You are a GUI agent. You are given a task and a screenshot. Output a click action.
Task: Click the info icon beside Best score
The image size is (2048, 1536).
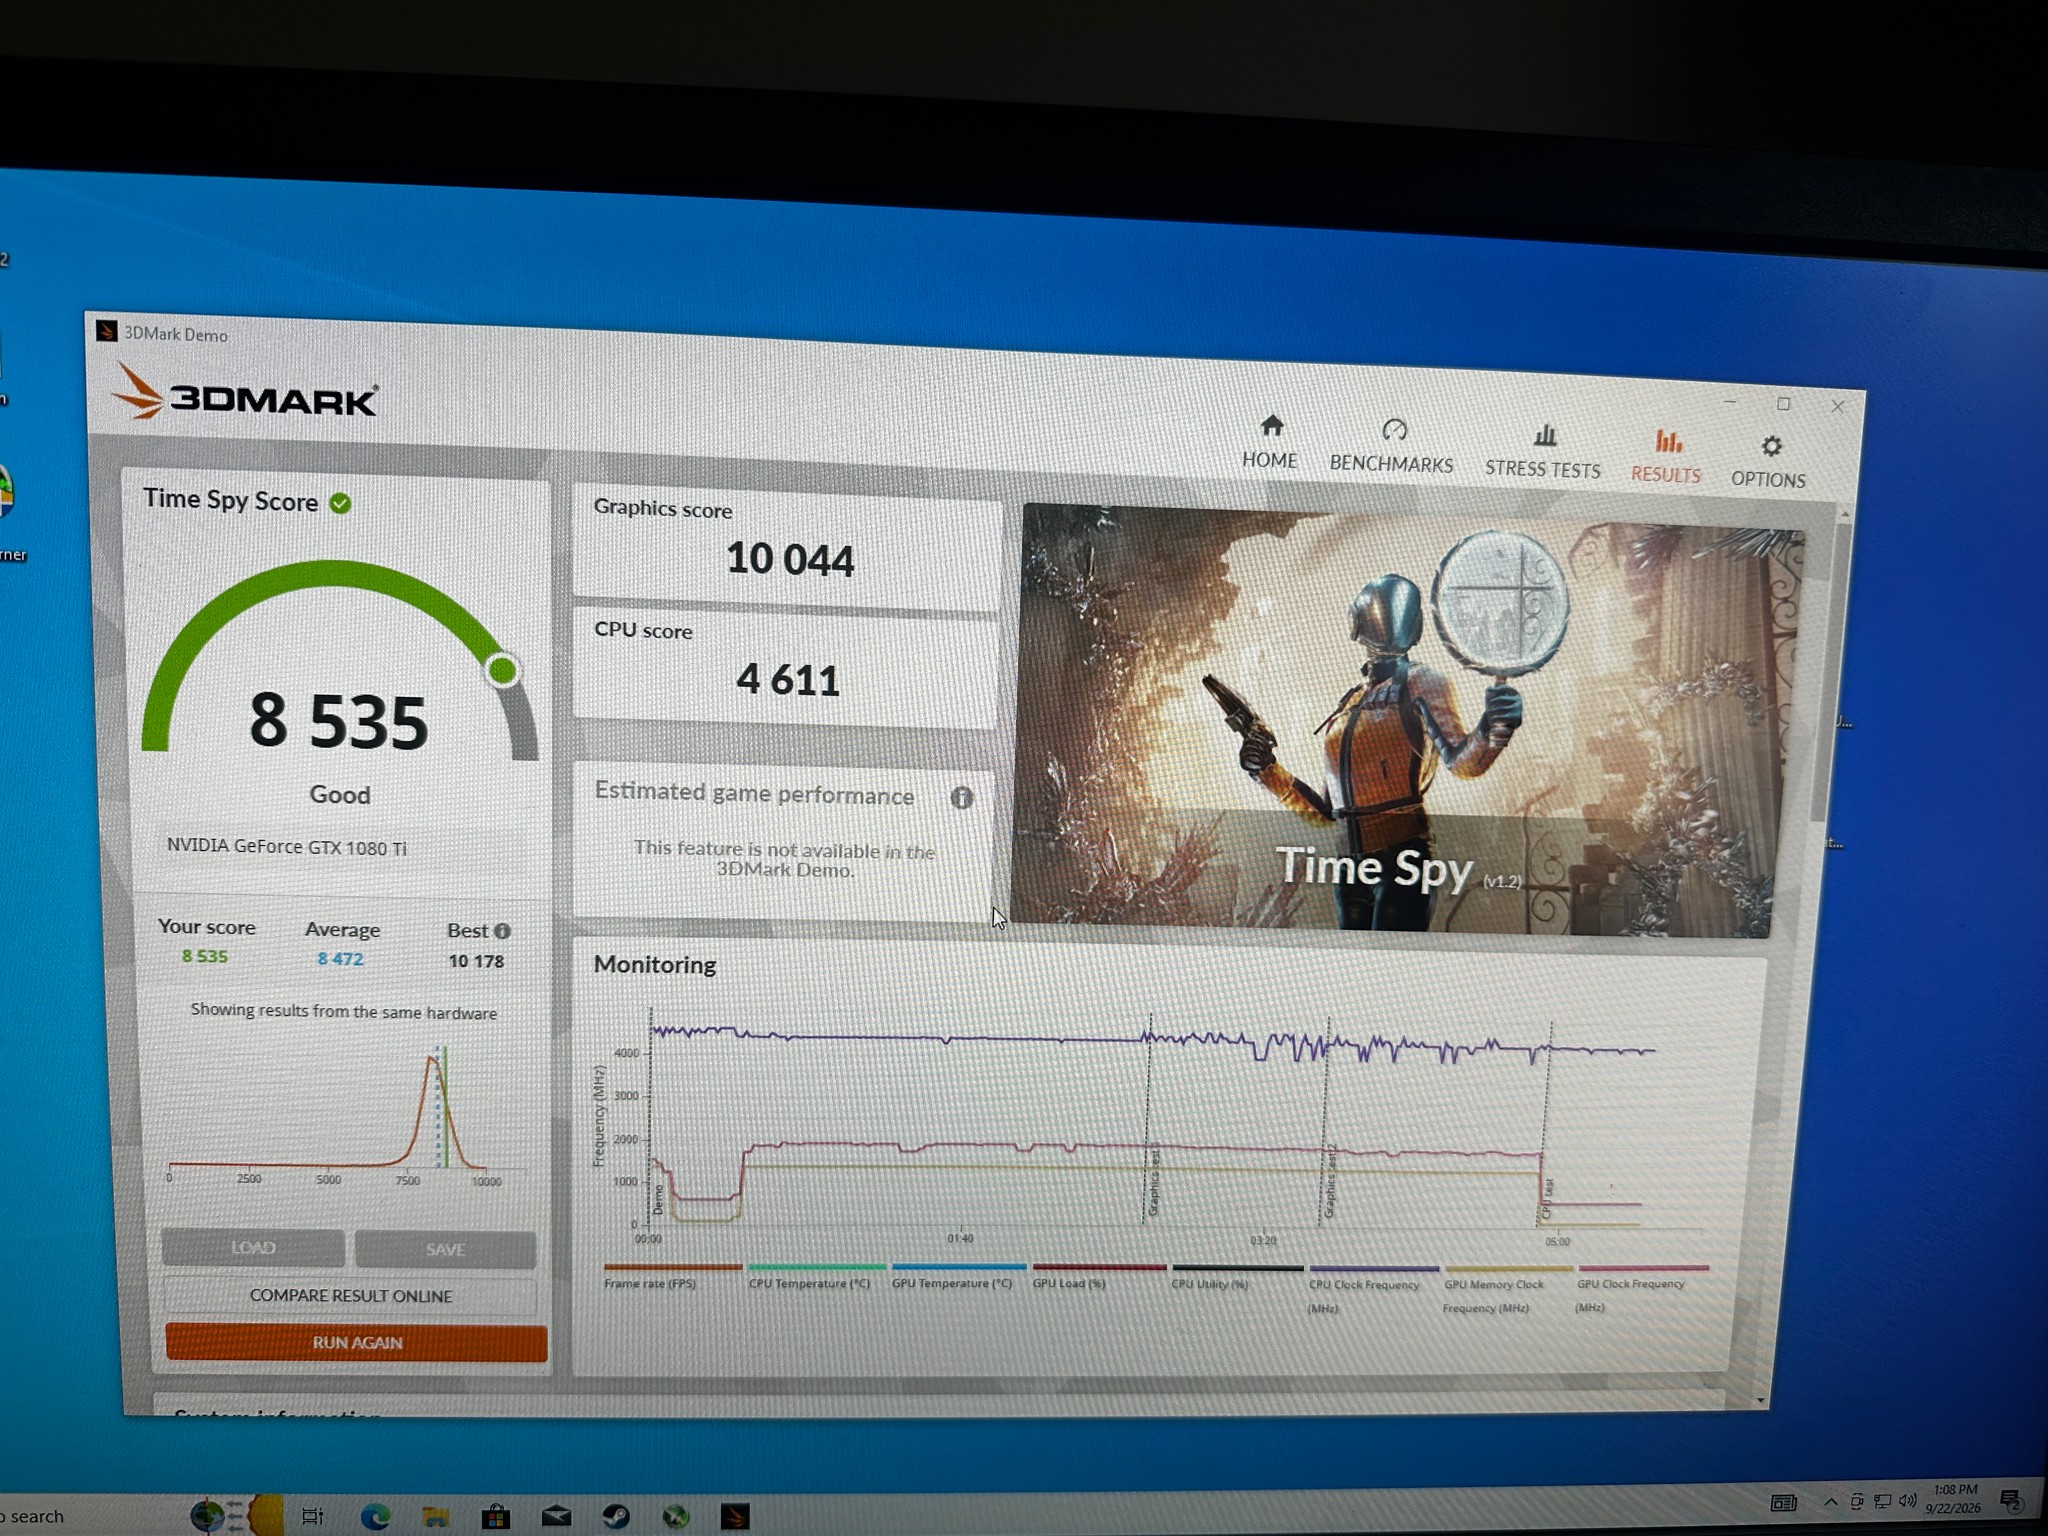tap(502, 931)
